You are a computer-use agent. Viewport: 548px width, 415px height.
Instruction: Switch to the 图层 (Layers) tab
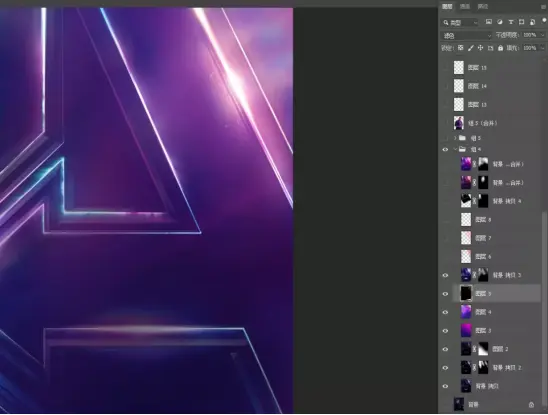point(447,7)
